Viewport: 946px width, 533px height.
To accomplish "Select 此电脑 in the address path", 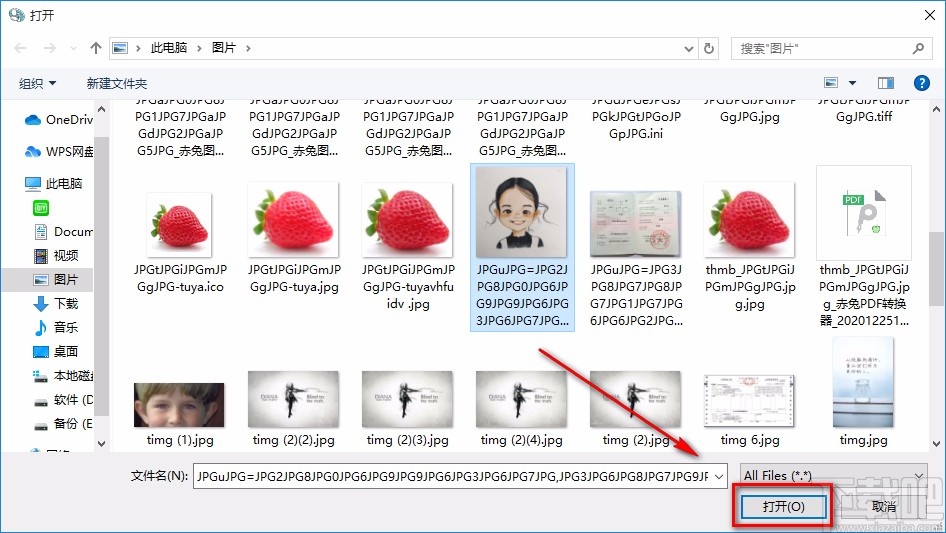I will pos(169,48).
